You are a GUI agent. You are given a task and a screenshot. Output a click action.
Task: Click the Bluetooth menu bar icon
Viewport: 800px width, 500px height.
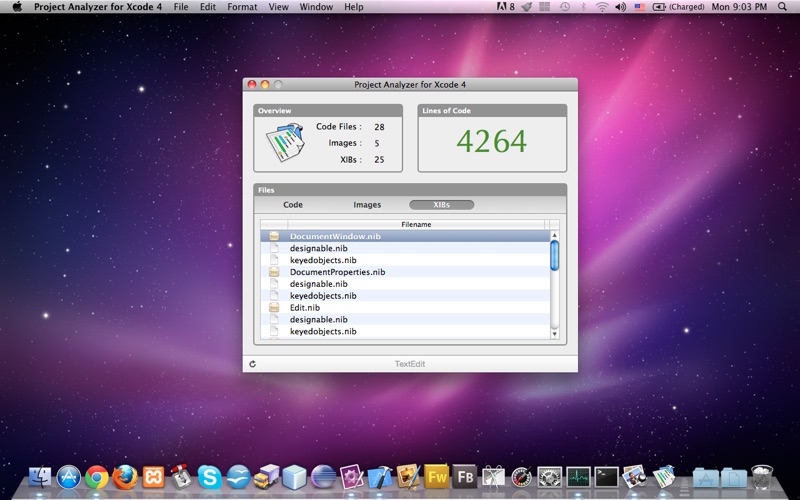pos(583,7)
